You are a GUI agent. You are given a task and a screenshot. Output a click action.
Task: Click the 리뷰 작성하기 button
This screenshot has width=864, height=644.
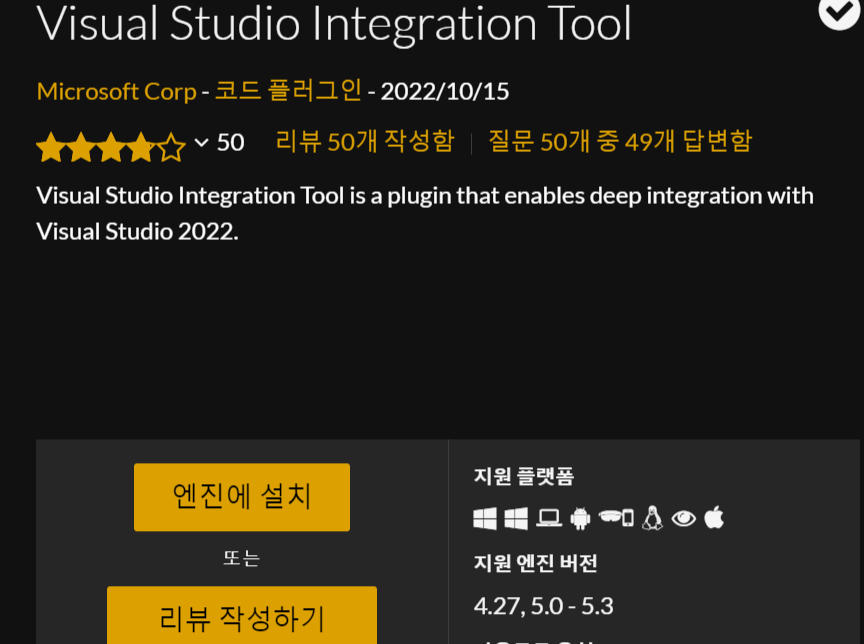point(242,615)
